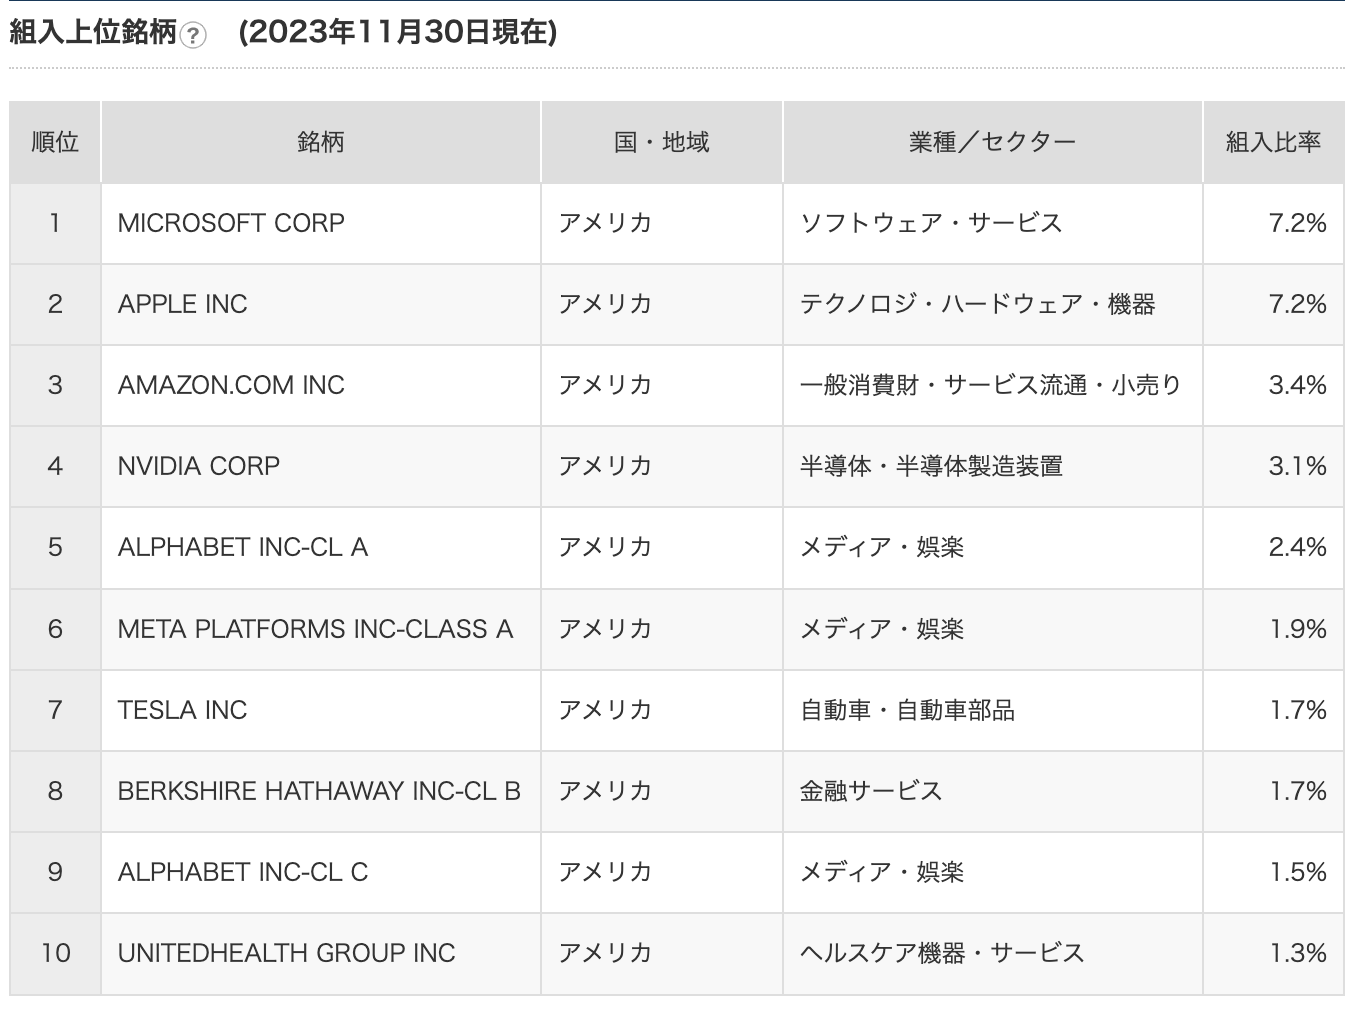The image size is (1360, 1014).
Task: Select the 銘柄 column header
Action: 321,142
